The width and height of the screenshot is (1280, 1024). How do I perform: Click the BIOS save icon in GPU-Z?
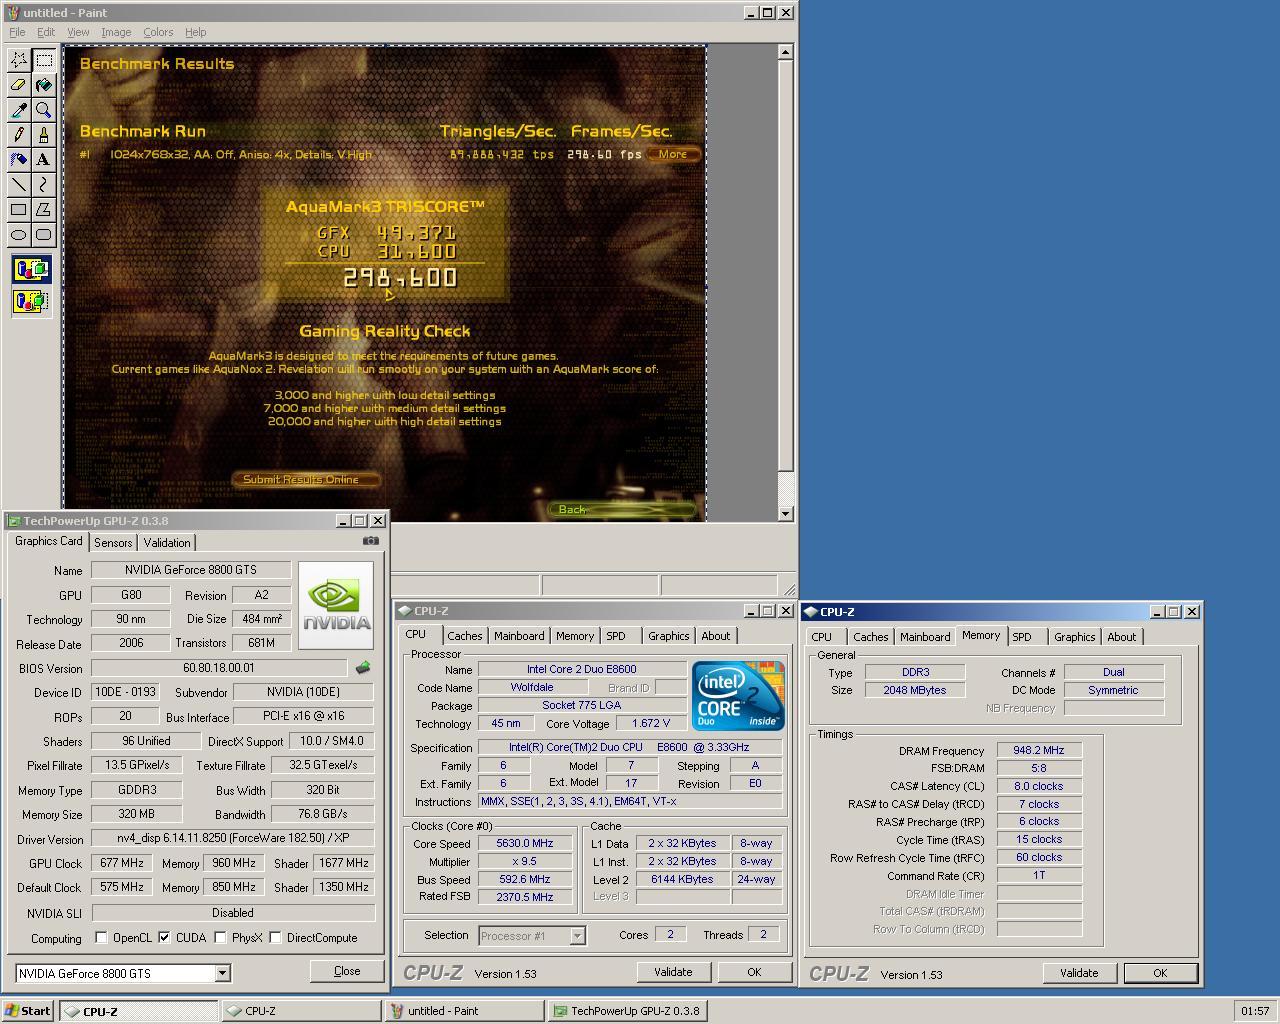pyautogui.click(x=363, y=668)
